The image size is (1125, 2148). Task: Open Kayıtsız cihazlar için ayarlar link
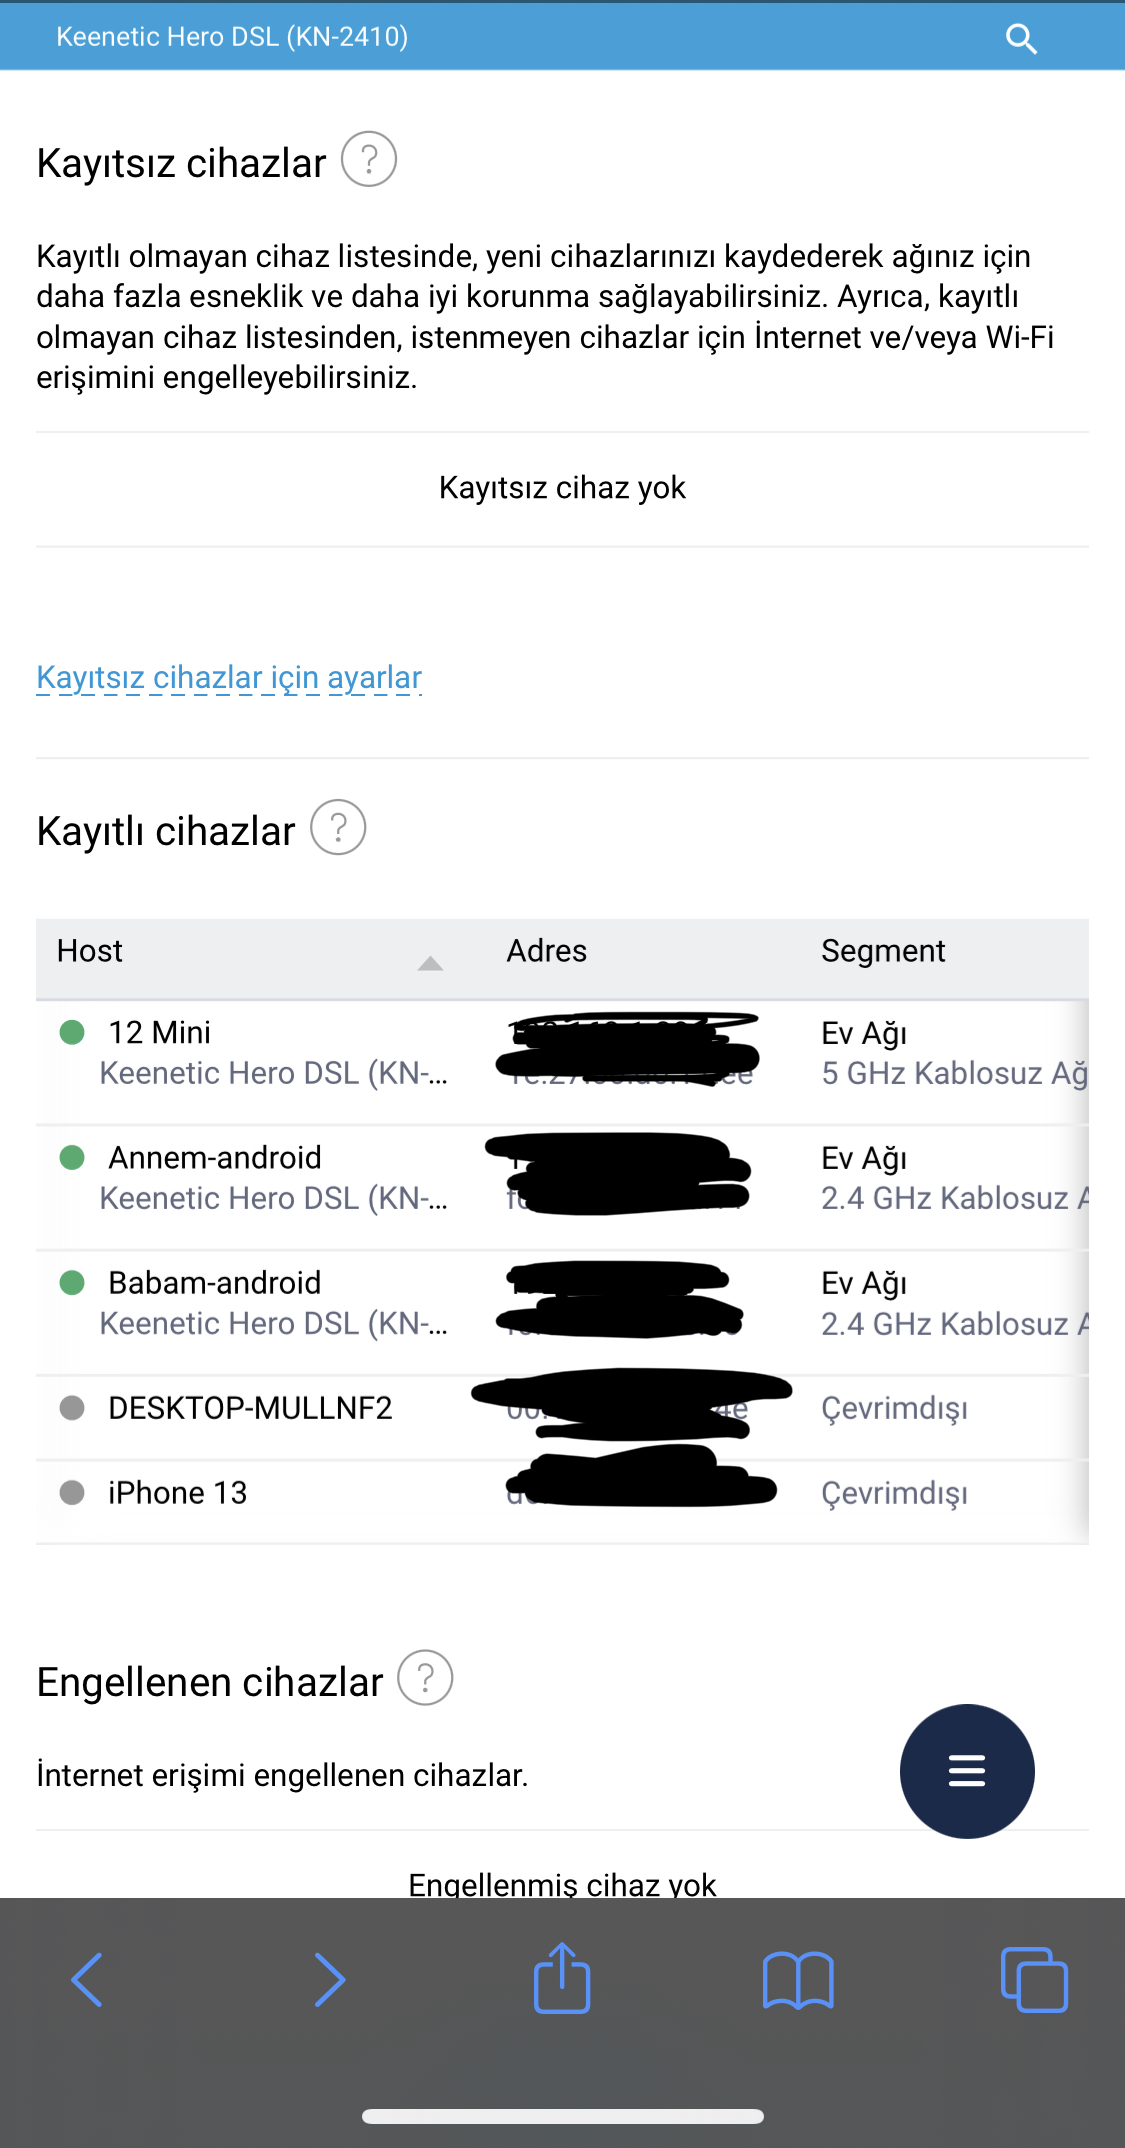[229, 678]
